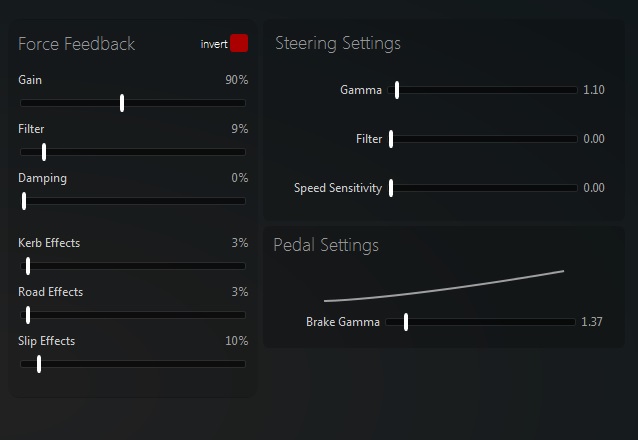The image size is (638, 440).
Task: Click the Road Effects slider handle
Action: tap(28, 315)
